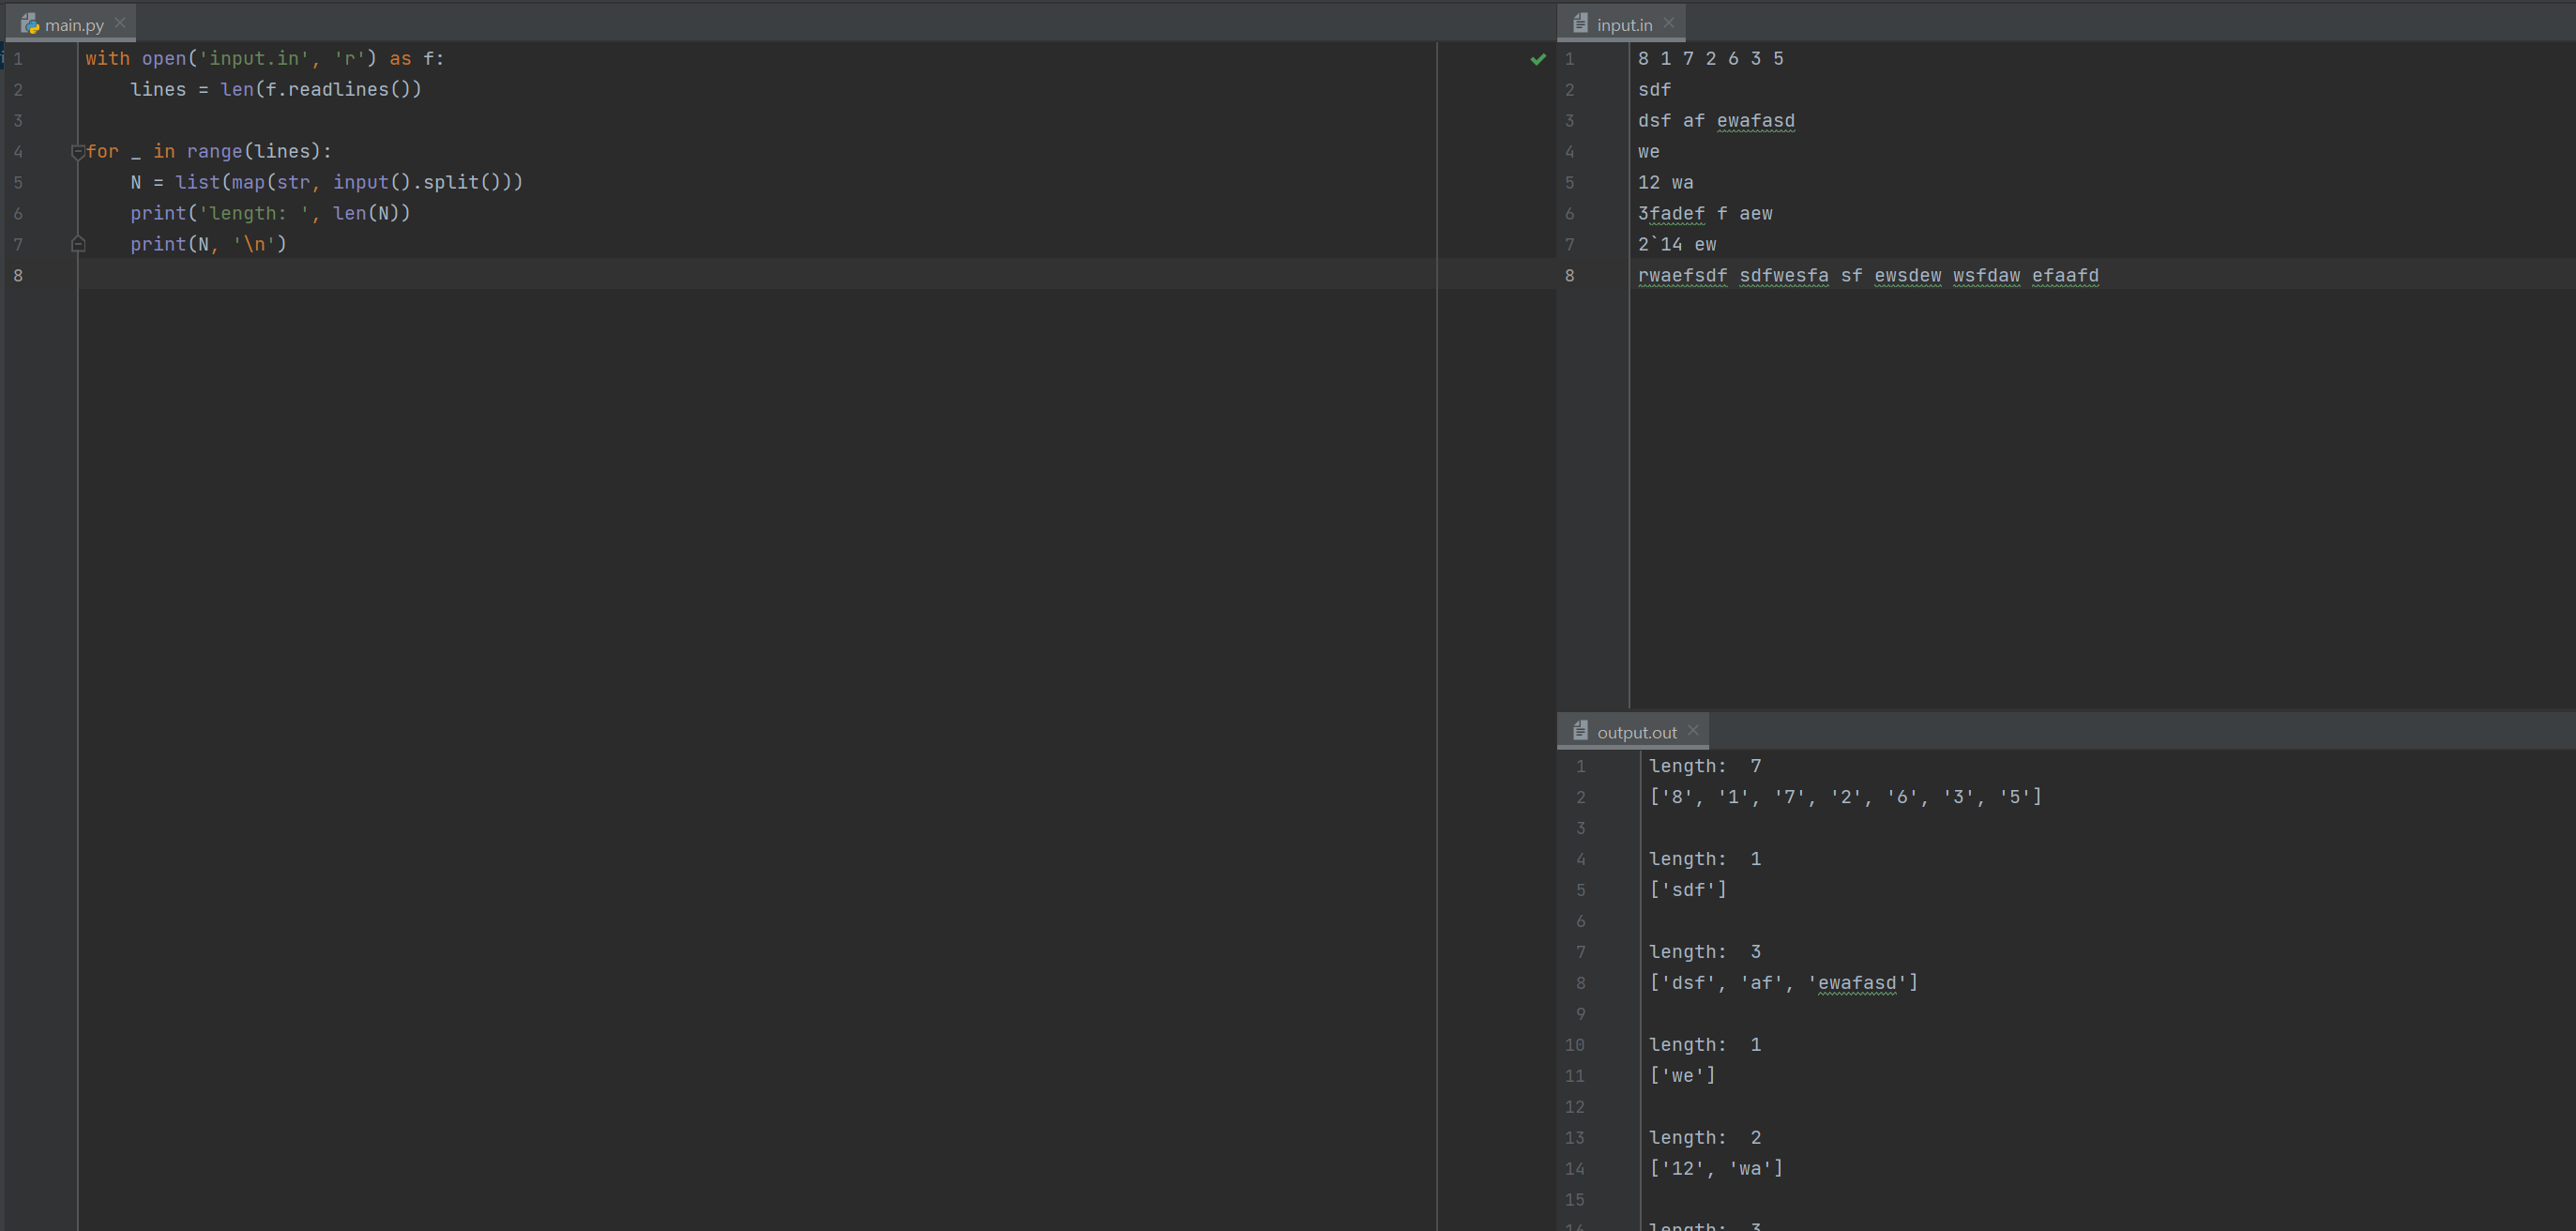Click the green inspection checkmark icon

click(1538, 60)
